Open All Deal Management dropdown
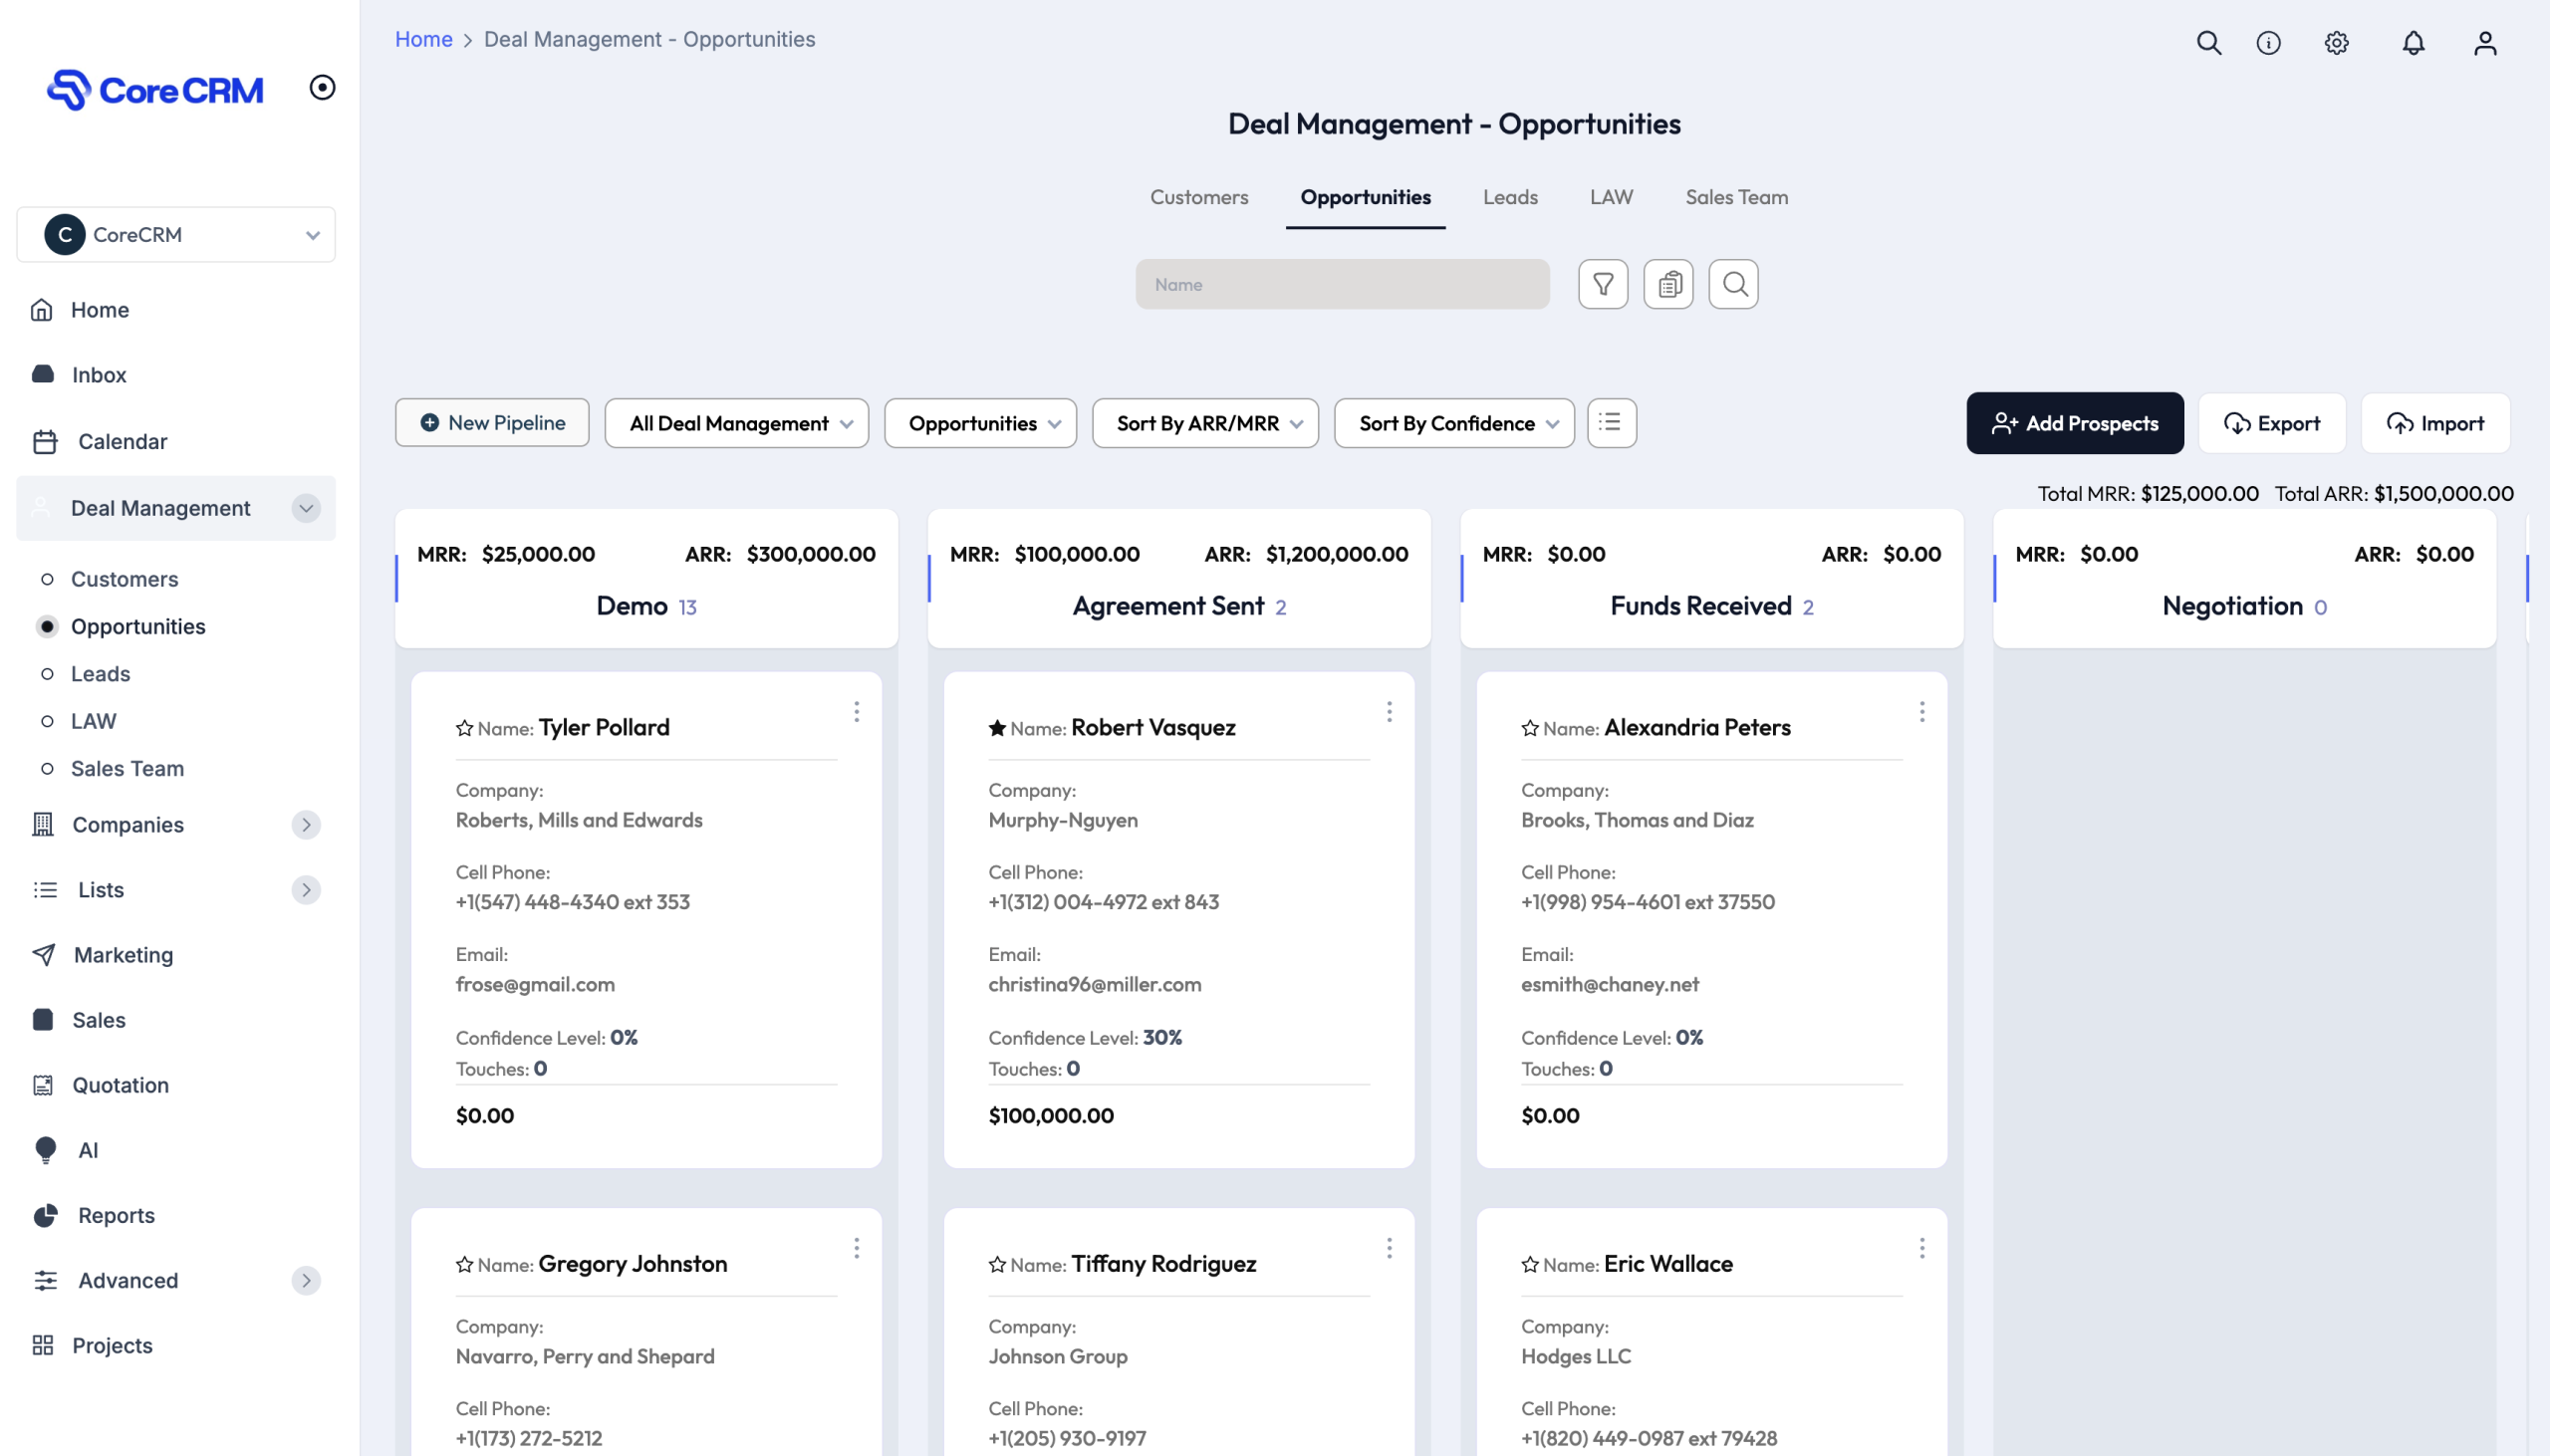2550x1456 pixels. tap(737, 423)
